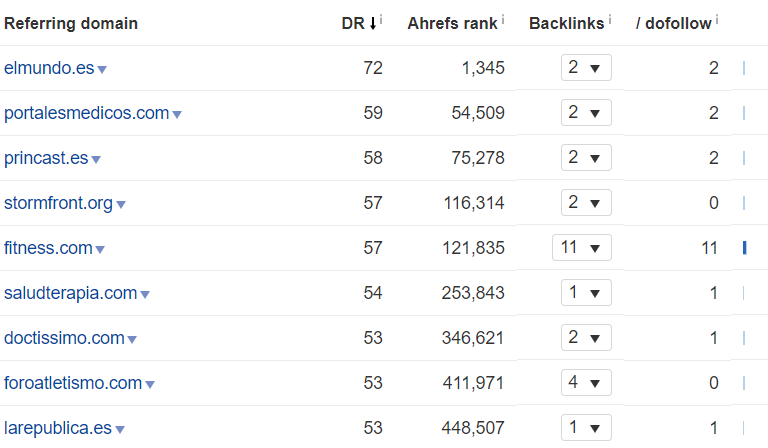Sort by the Backlinks column header
768x448 pixels.
(x=567, y=23)
